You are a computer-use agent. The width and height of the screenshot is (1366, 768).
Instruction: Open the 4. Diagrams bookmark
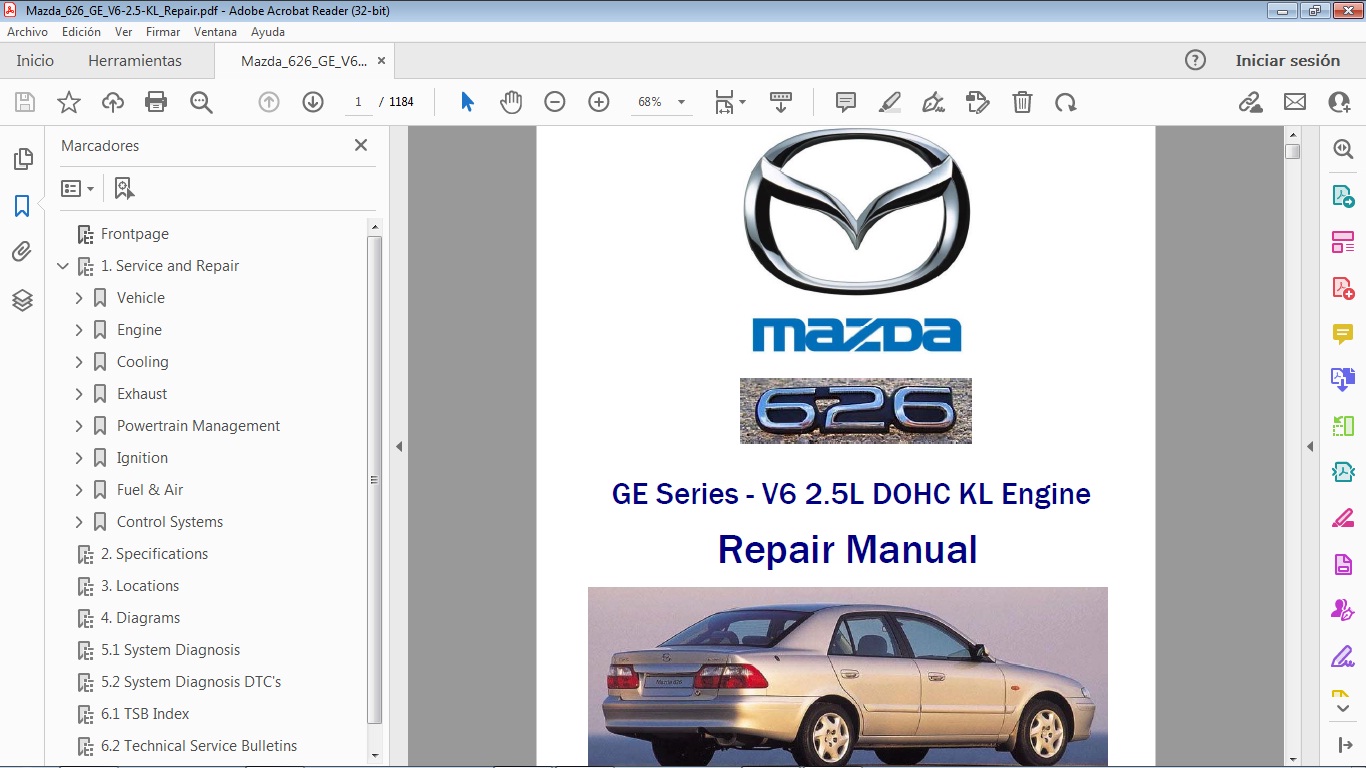pos(141,618)
